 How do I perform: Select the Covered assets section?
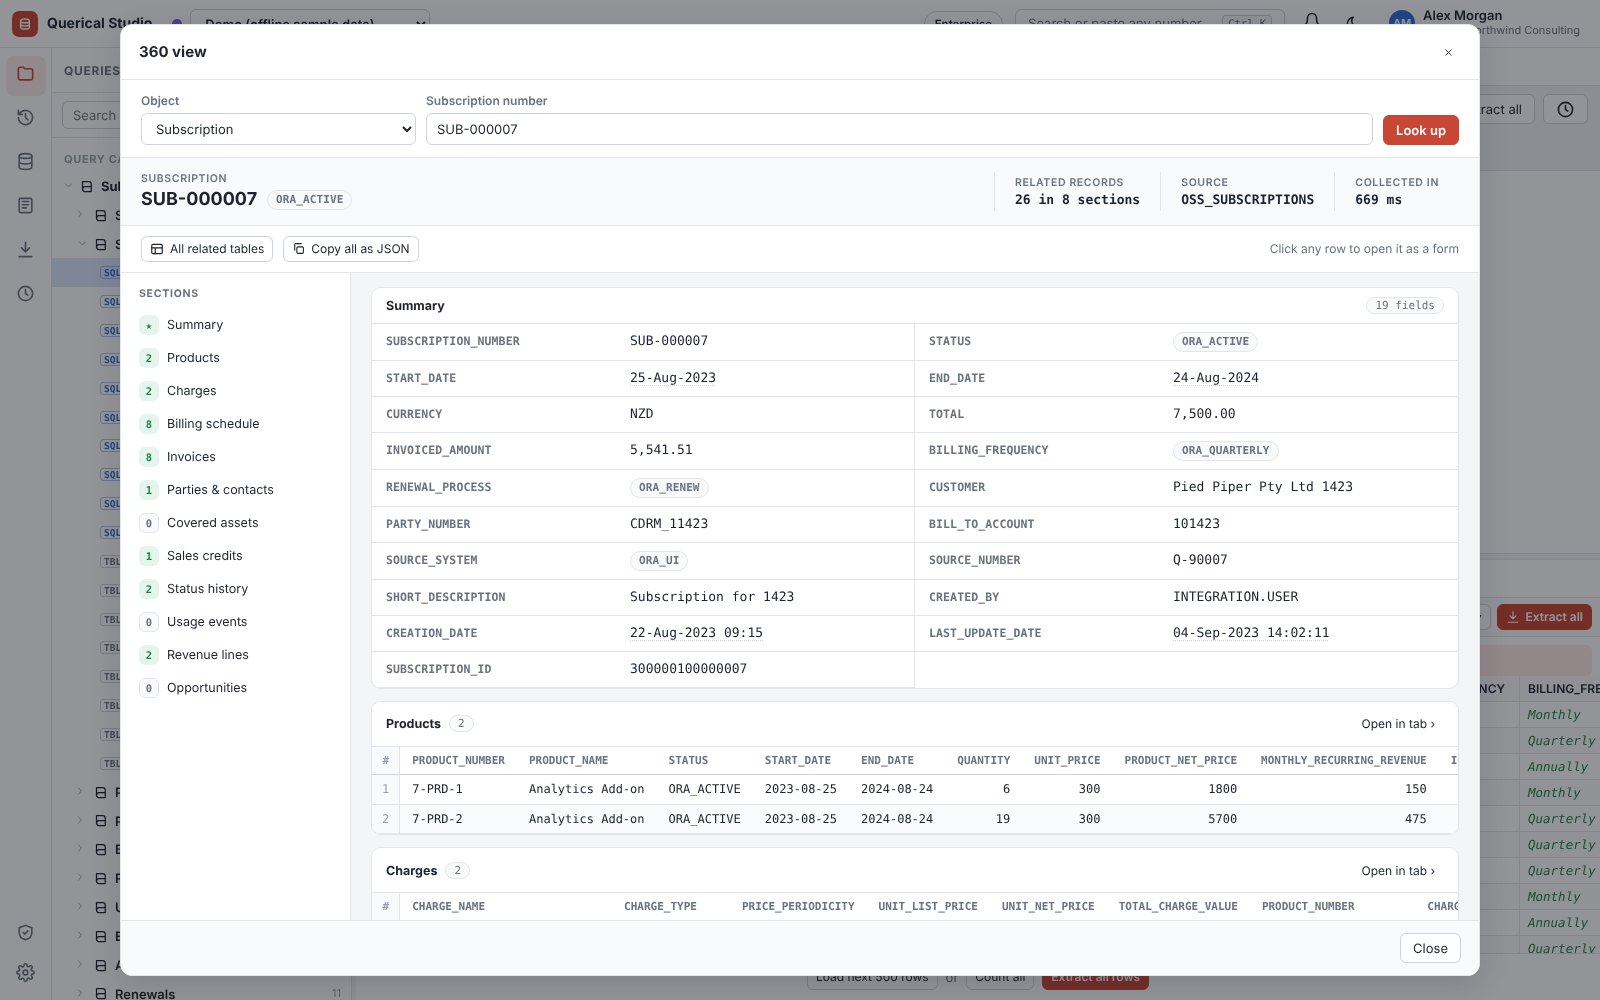(236, 523)
